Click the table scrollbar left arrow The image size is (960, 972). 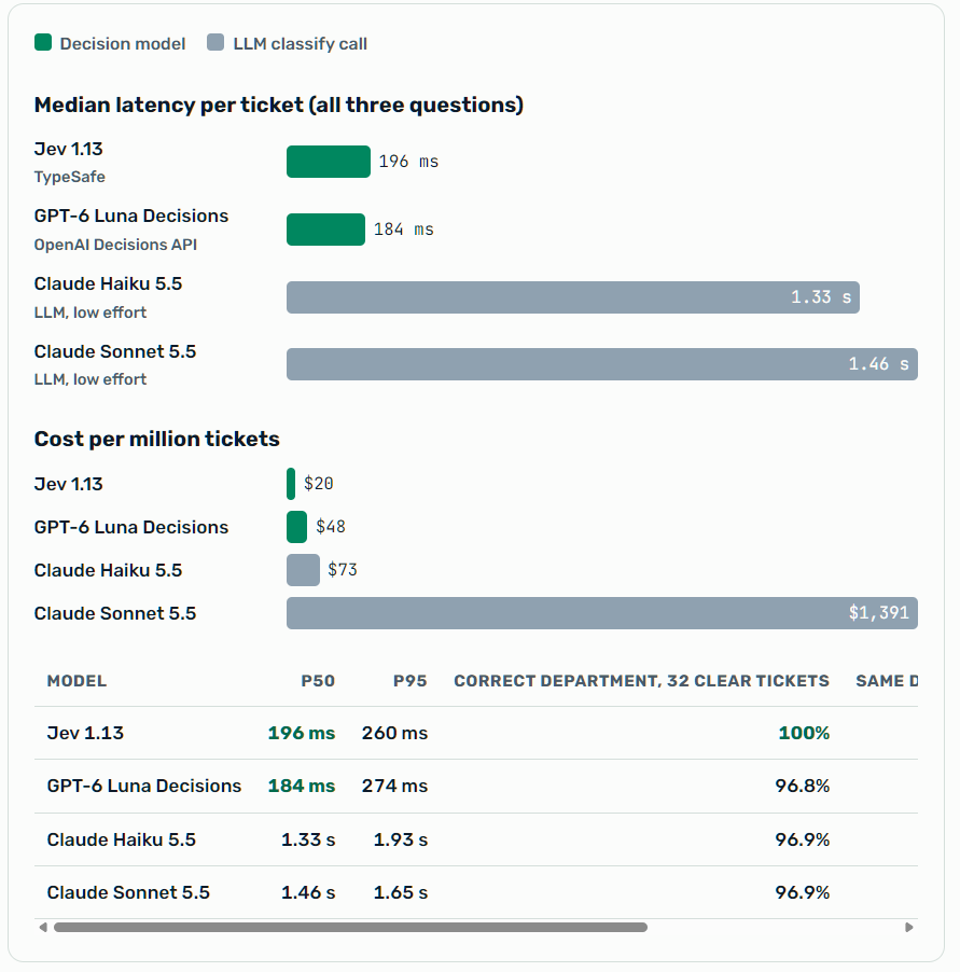pos(43,927)
